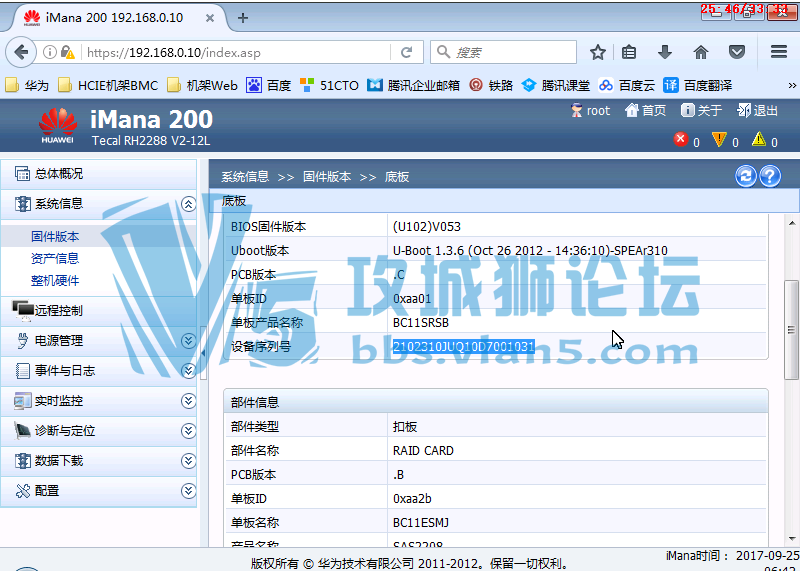This screenshot has height=571, width=800.
Task: Expand the 诊断与定位 section chevron
Action: coord(188,431)
